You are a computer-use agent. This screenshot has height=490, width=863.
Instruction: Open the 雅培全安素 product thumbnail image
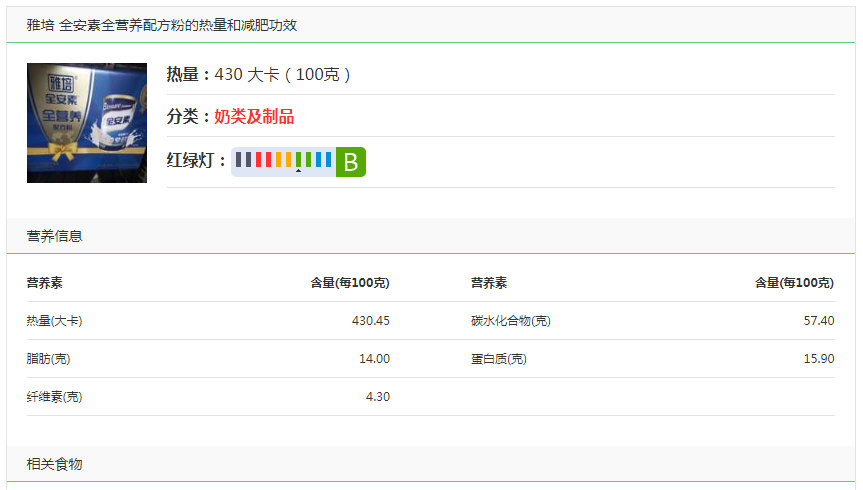(87, 123)
